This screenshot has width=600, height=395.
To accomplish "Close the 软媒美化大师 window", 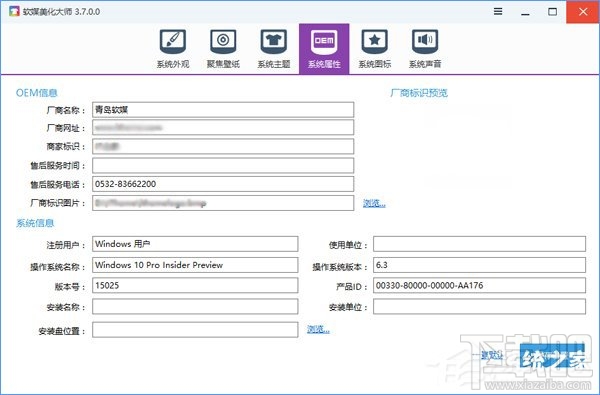I will pyautogui.click(x=583, y=12).
